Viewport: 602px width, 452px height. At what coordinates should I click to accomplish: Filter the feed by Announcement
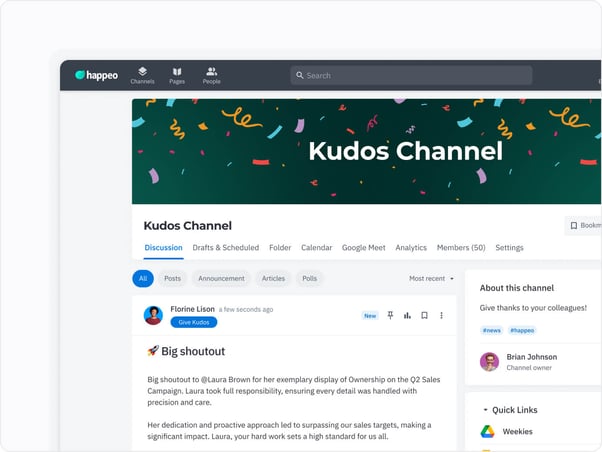[221, 279]
